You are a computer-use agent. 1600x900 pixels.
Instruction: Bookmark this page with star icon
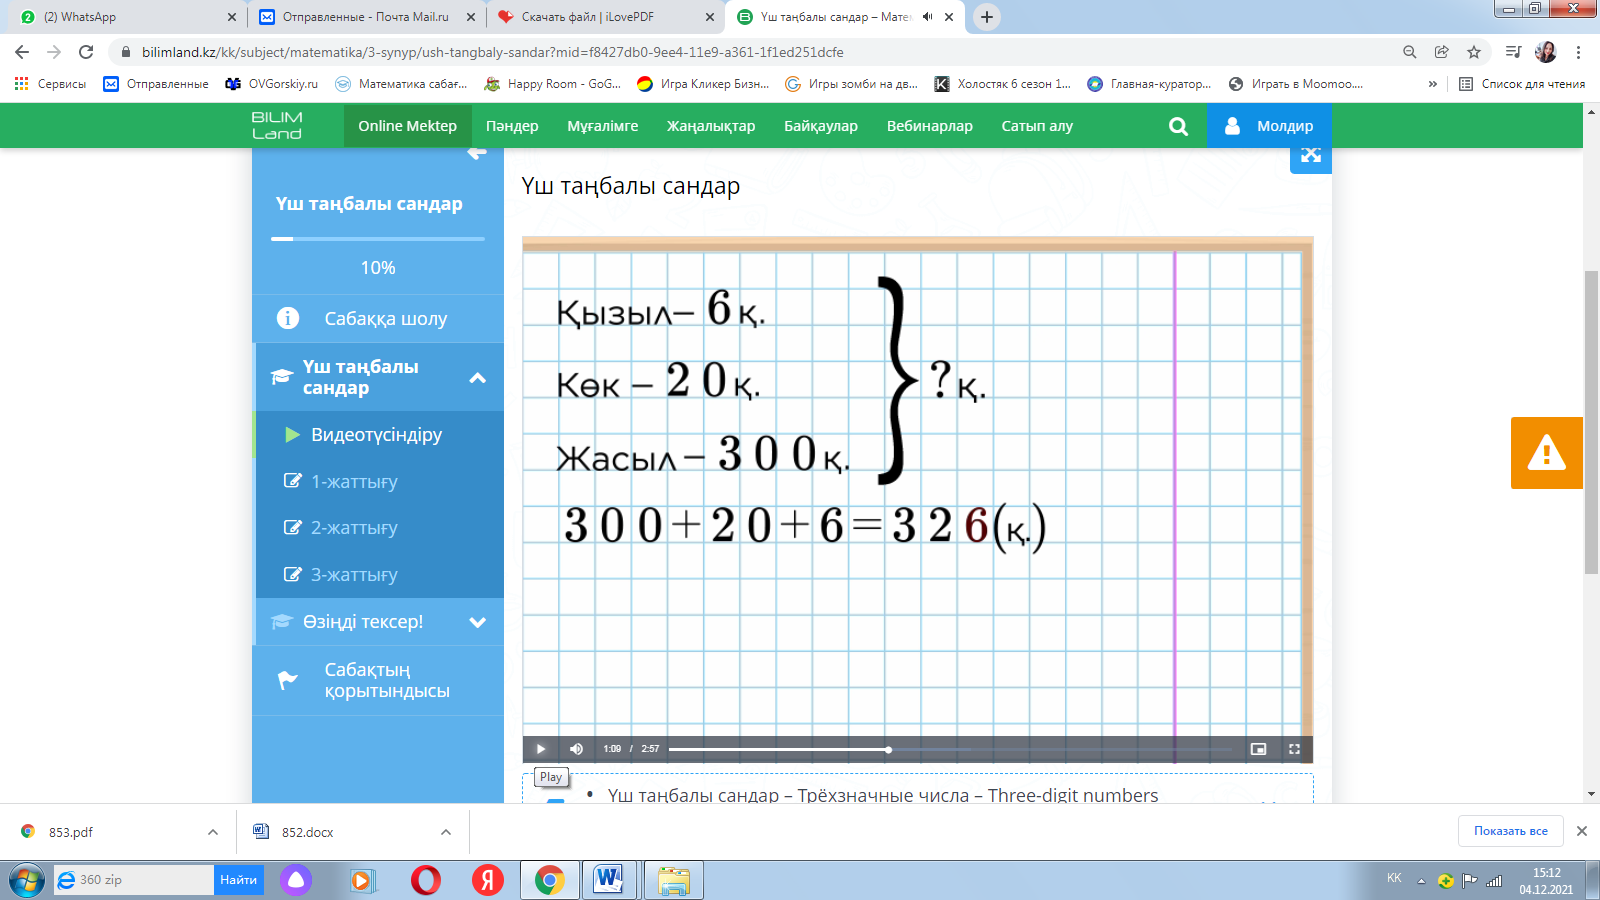[x=1474, y=52]
